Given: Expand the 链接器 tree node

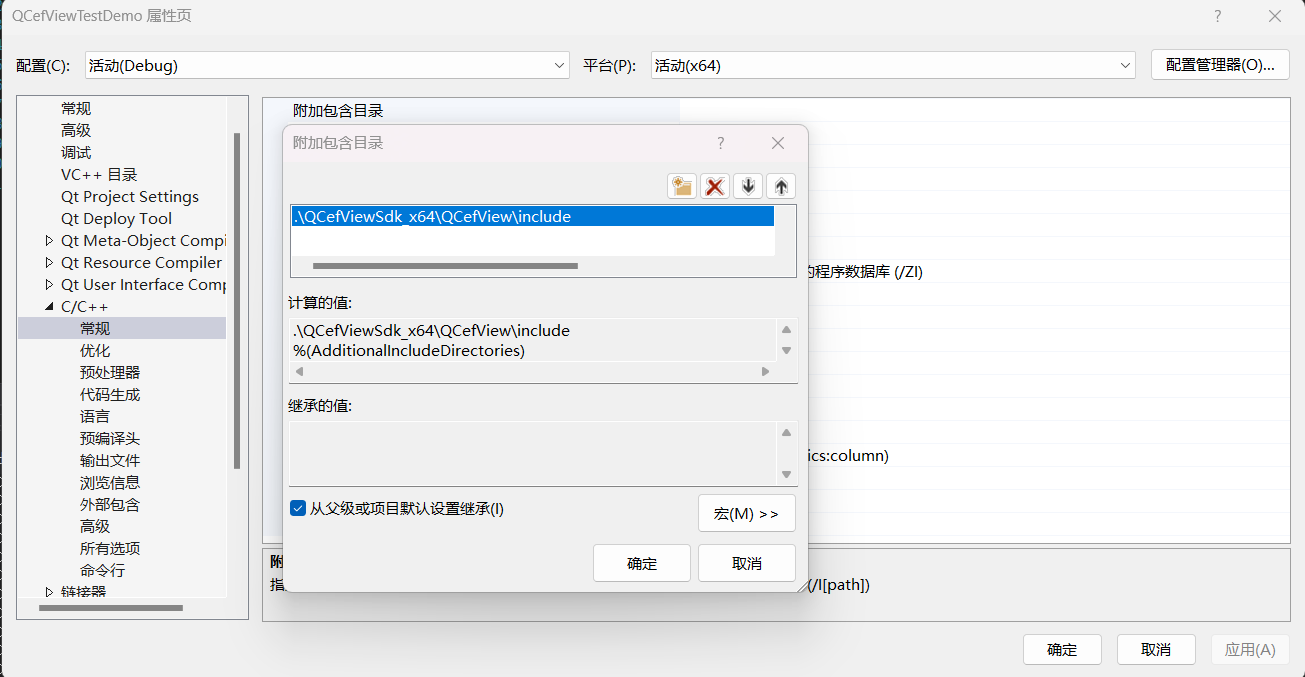Looking at the screenshot, I should point(50,592).
